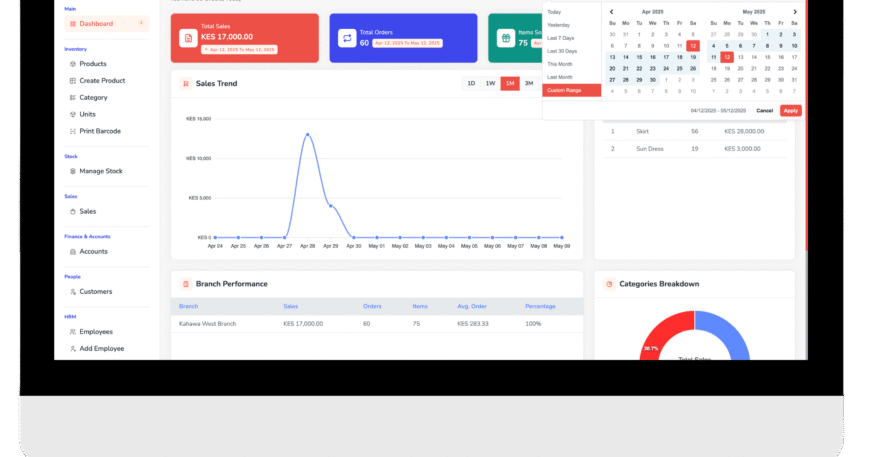Click the Sales bag icon in sidebar
The width and height of the screenshot is (870, 457).
tap(73, 211)
